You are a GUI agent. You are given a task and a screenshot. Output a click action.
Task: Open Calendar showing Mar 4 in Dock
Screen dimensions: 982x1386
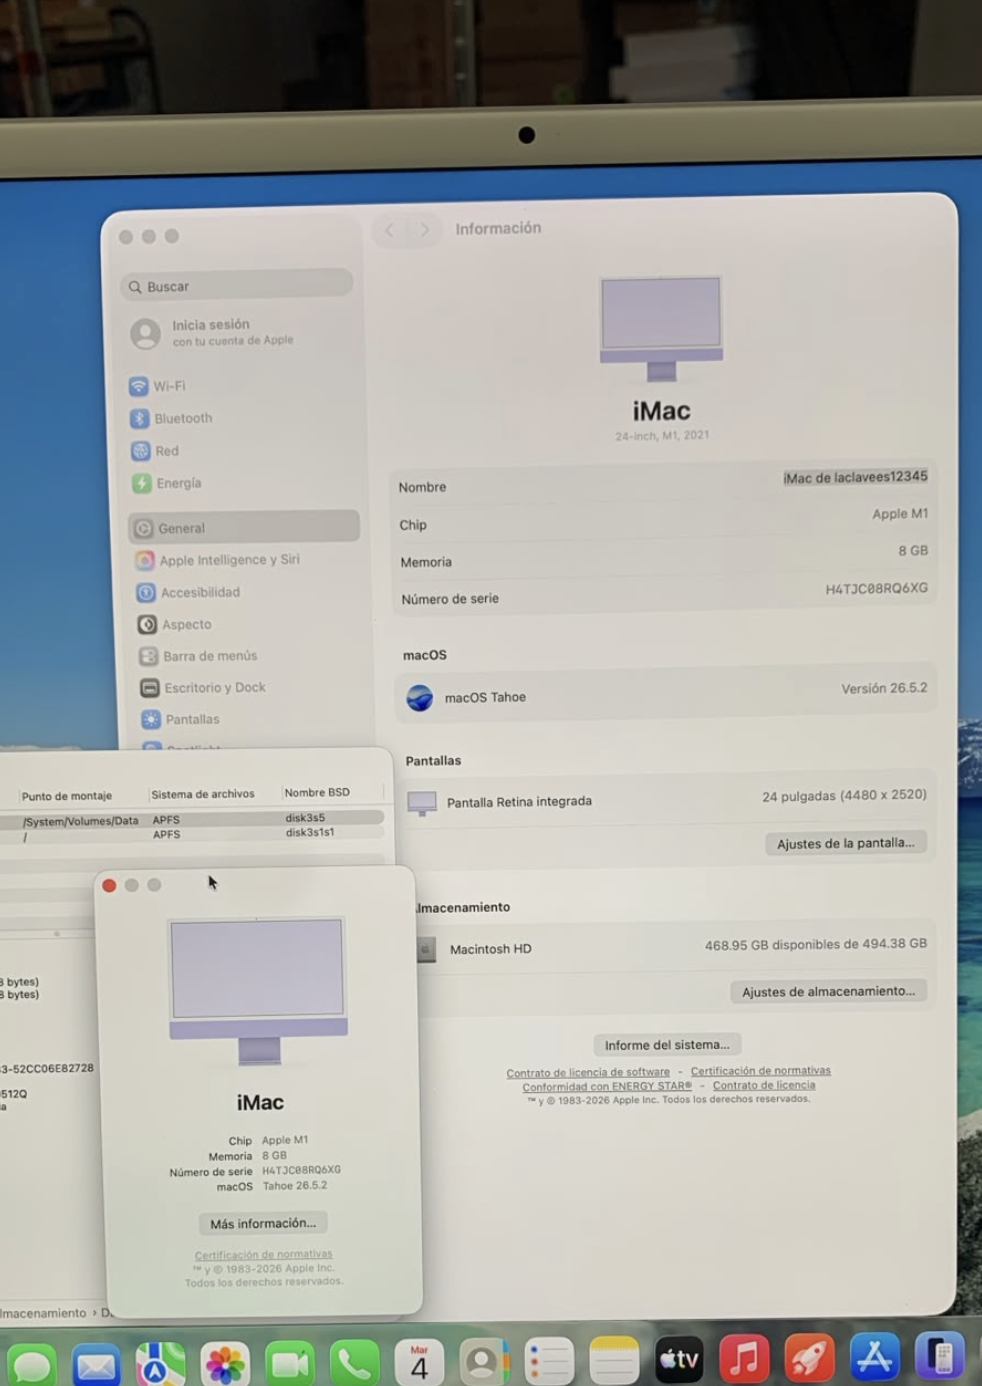(x=419, y=1362)
